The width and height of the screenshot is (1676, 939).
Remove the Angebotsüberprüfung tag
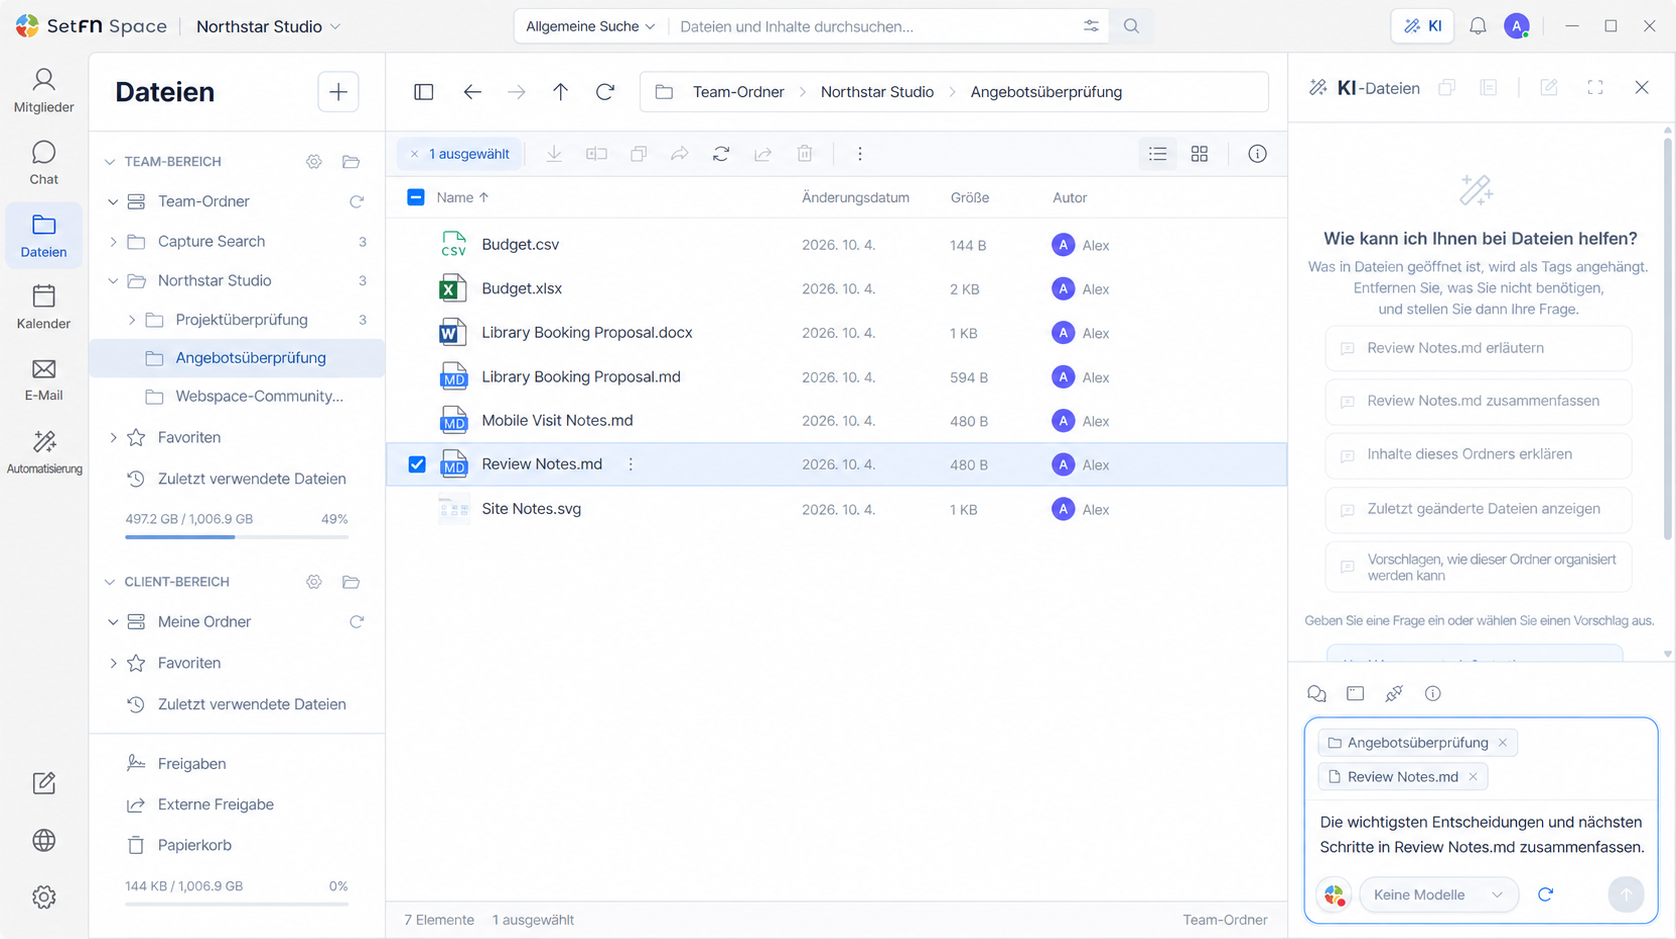(x=1502, y=743)
